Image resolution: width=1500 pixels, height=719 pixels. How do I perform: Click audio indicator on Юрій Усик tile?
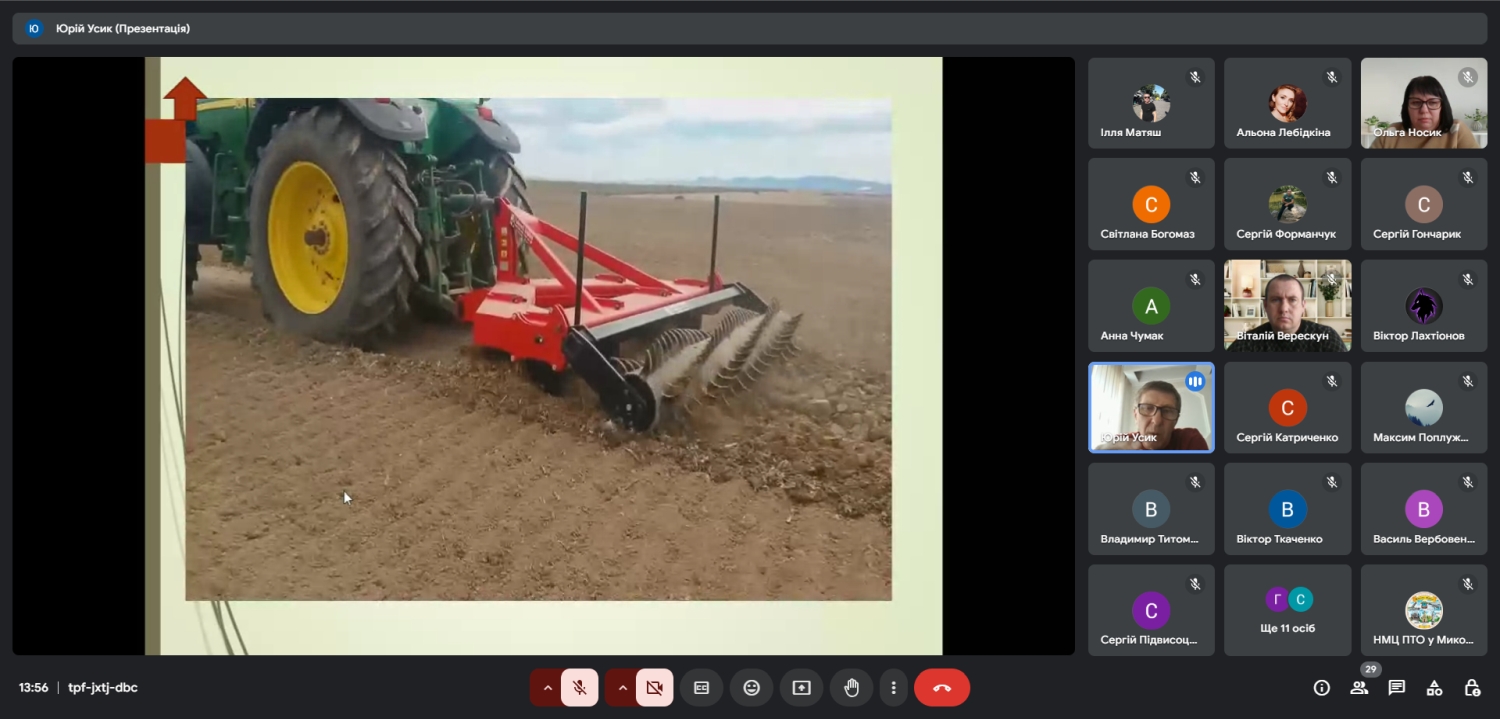1195,381
